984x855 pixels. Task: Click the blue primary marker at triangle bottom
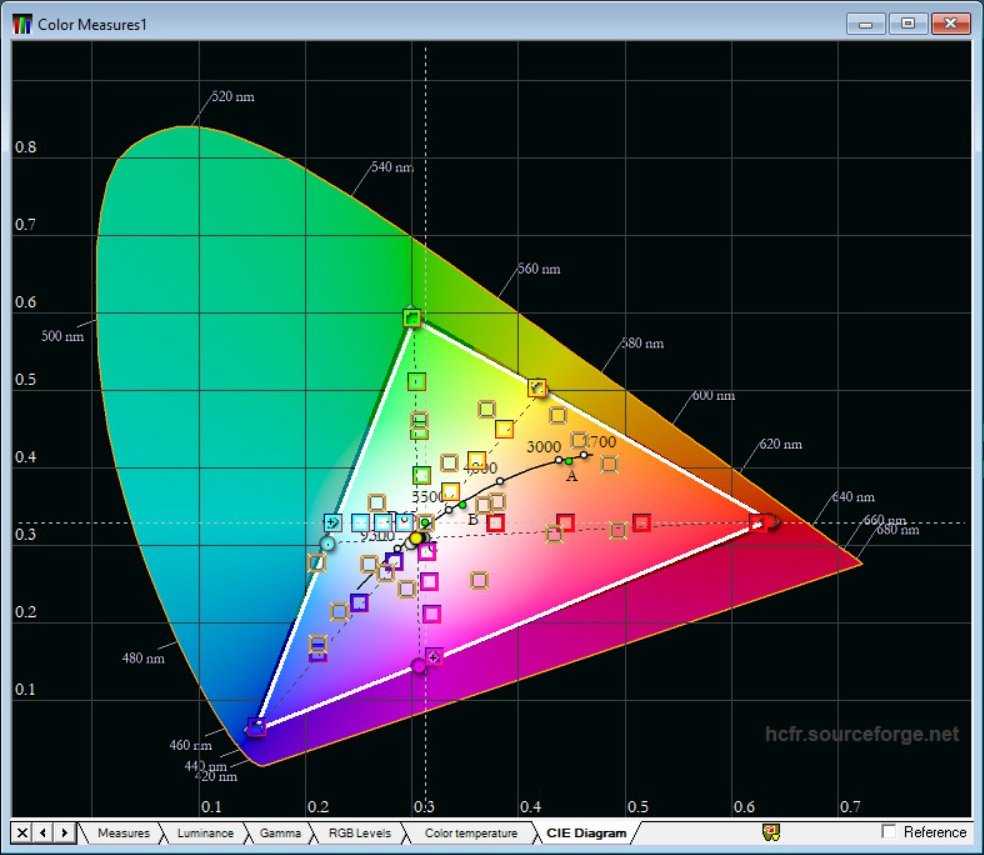257,727
